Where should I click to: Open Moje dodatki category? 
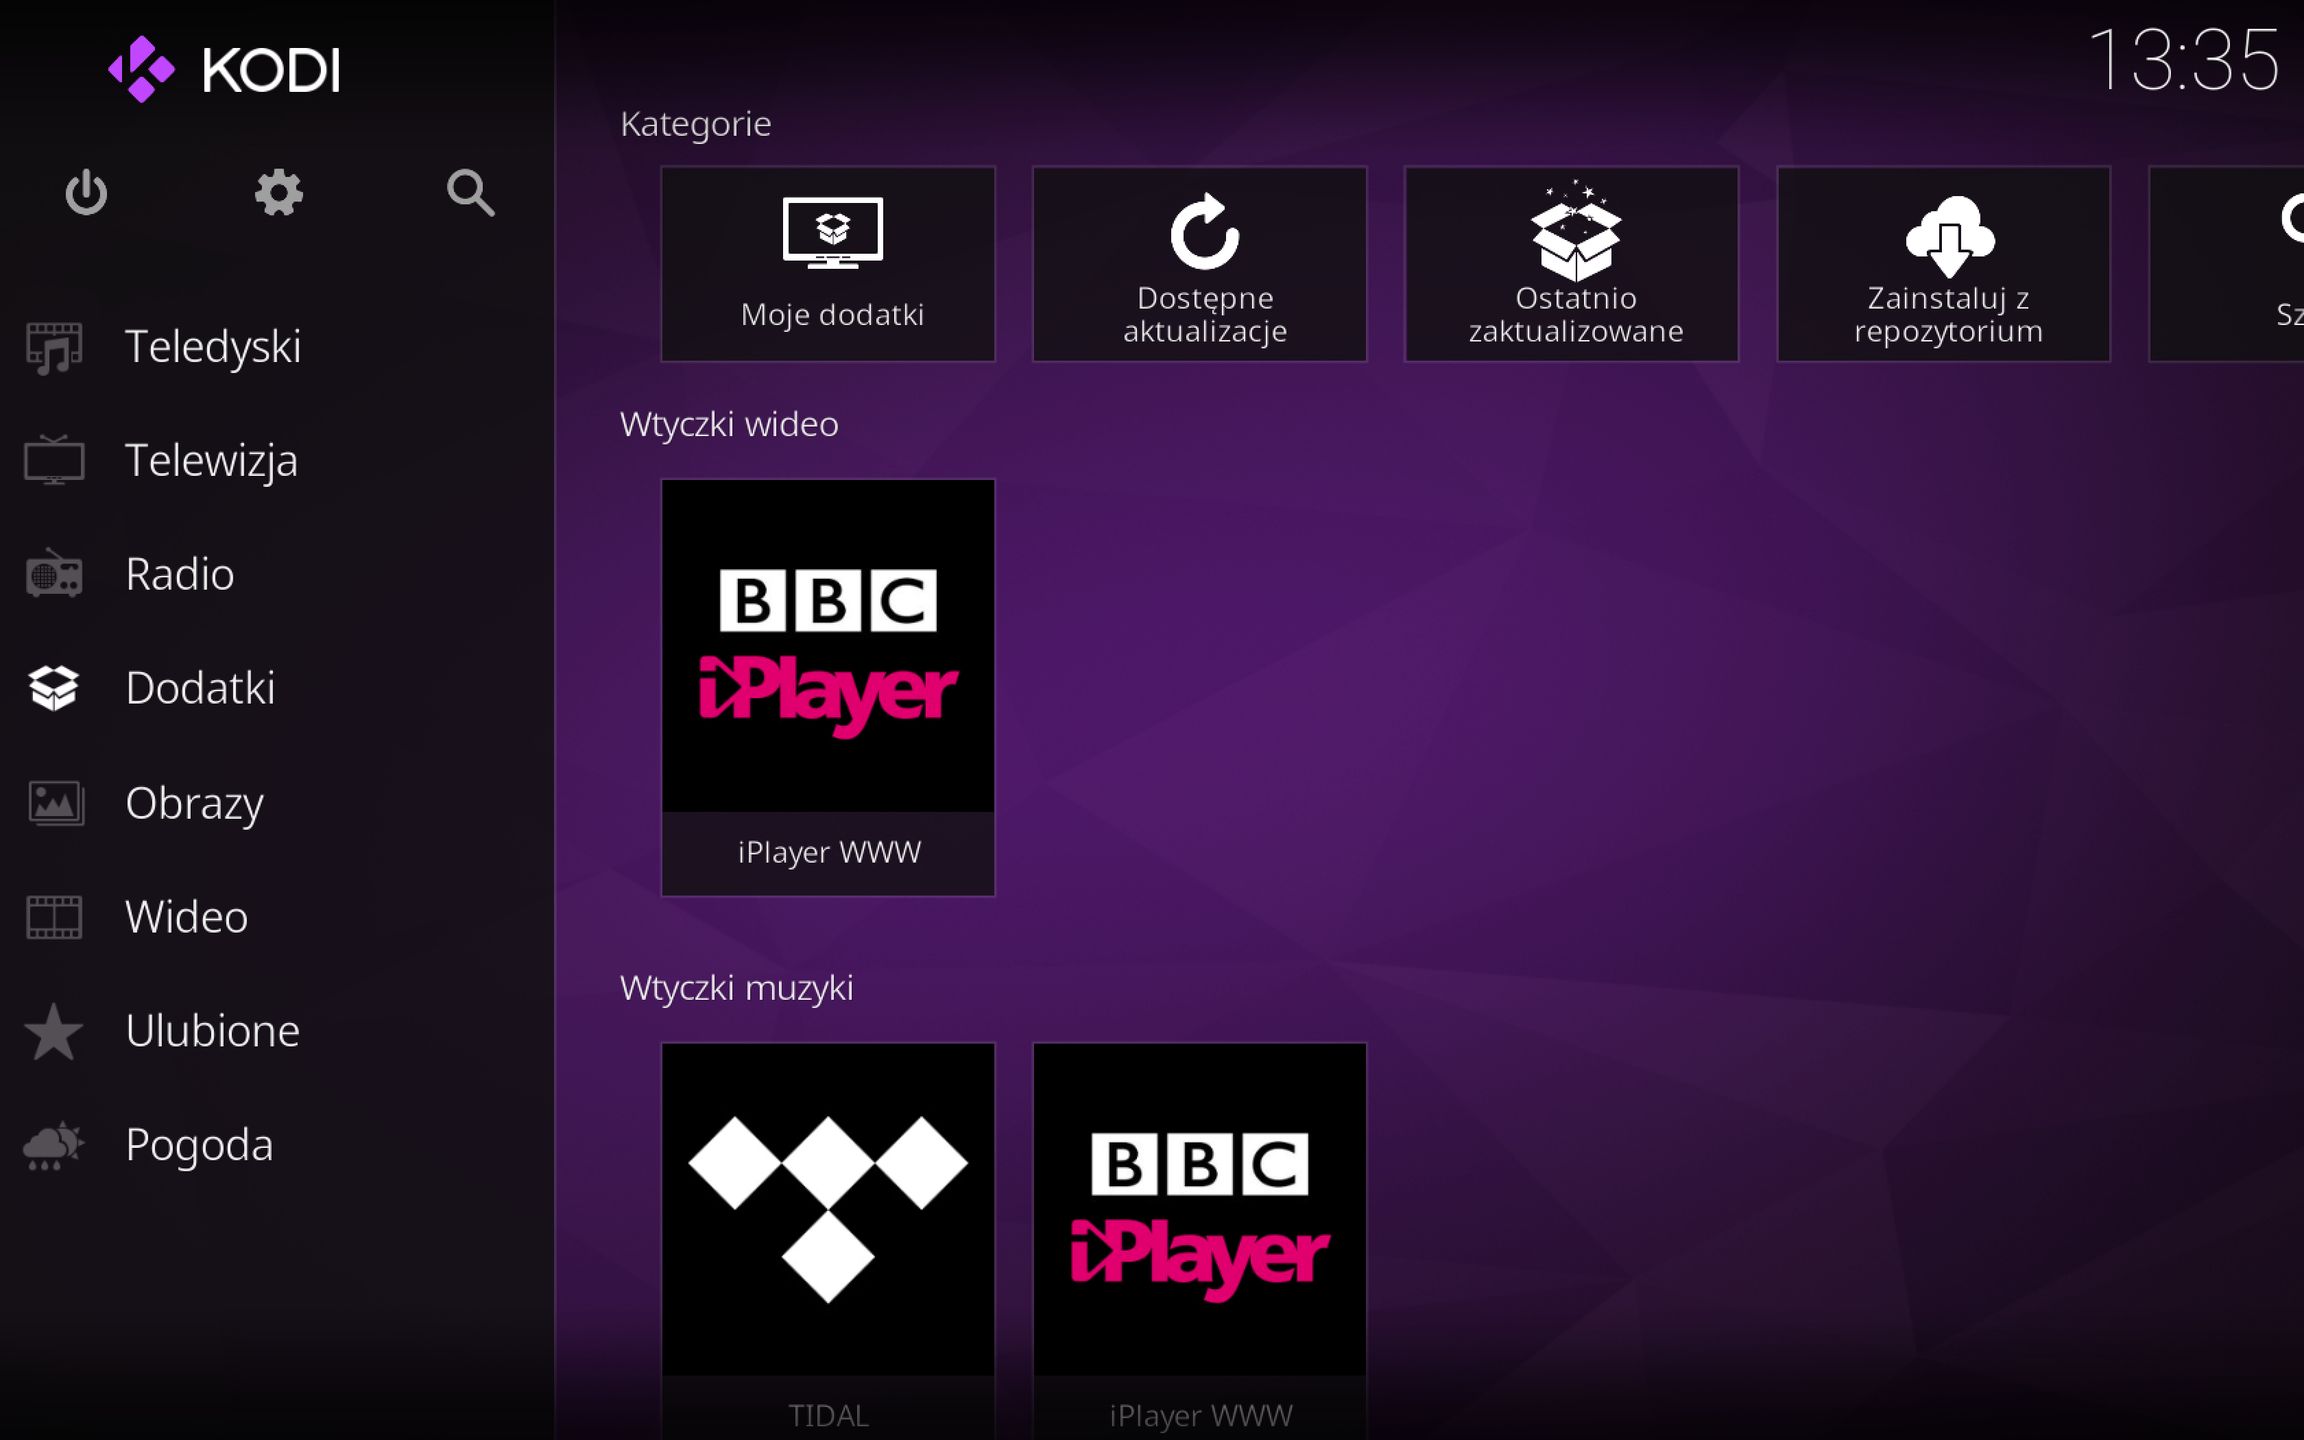(x=828, y=264)
